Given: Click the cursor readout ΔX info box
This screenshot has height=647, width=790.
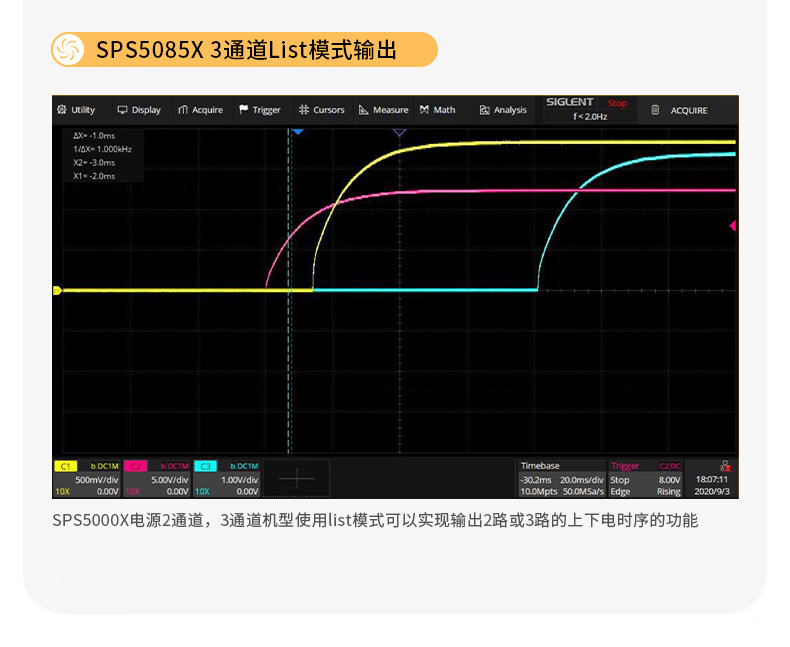Looking at the screenshot, I should point(102,155).
